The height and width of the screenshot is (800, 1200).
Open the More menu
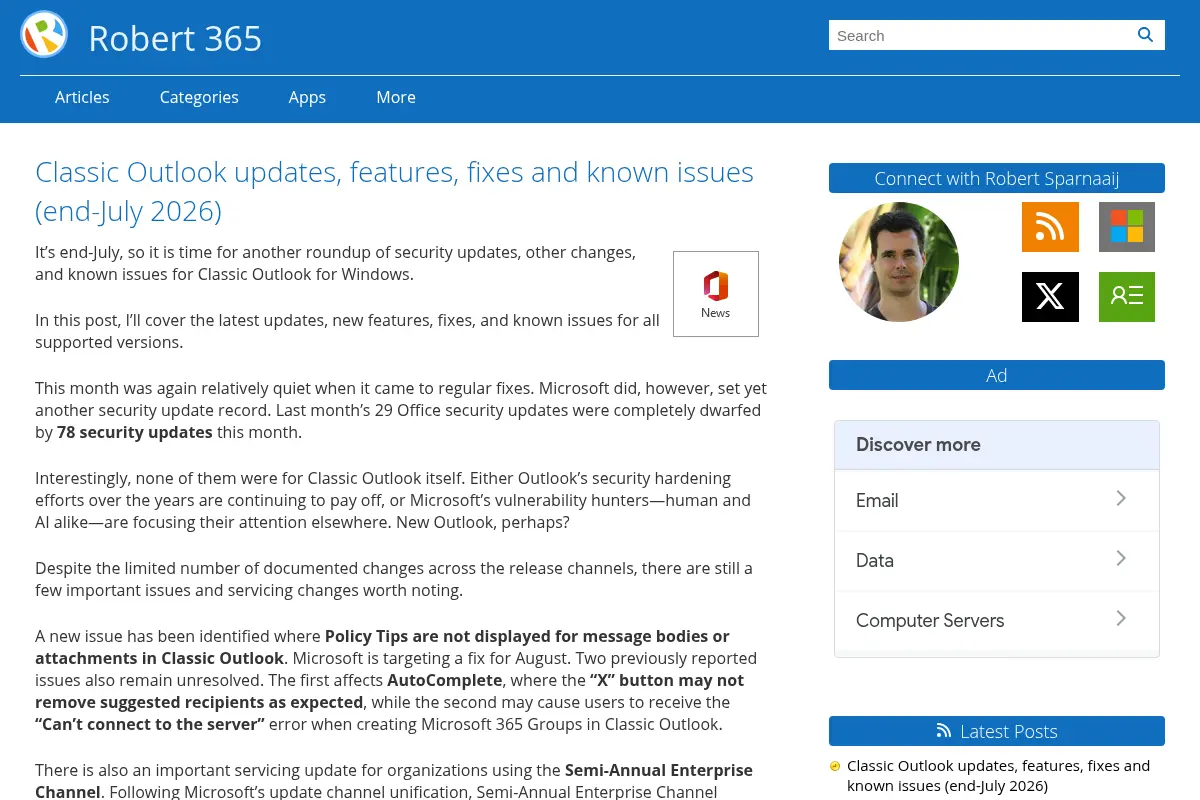[x=396, y=97]
